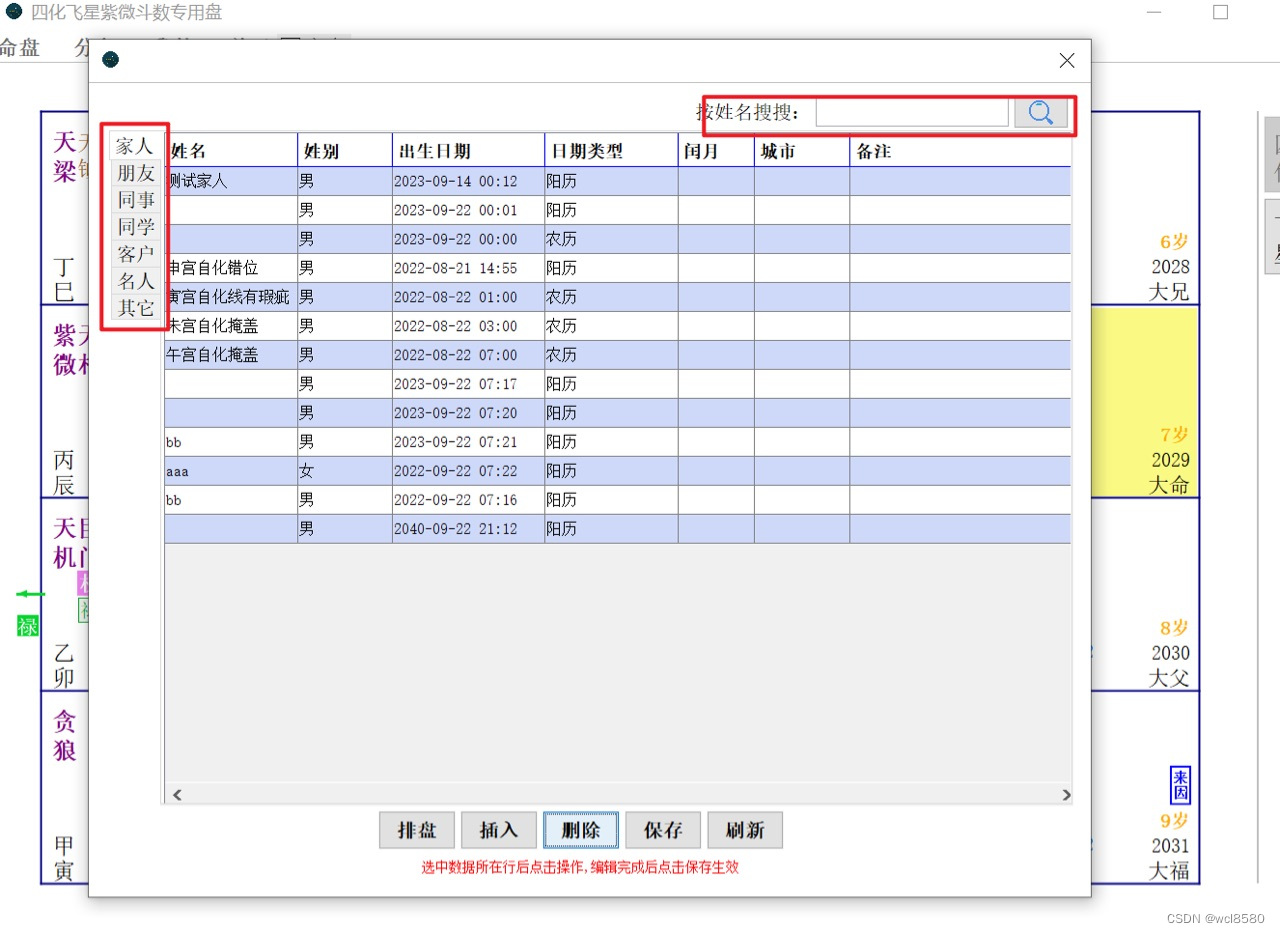Image resolution: width=1280 pixels, height=933 pixels.
Task: Click the green 禄 marker
Action: click(x=28, y=626)
